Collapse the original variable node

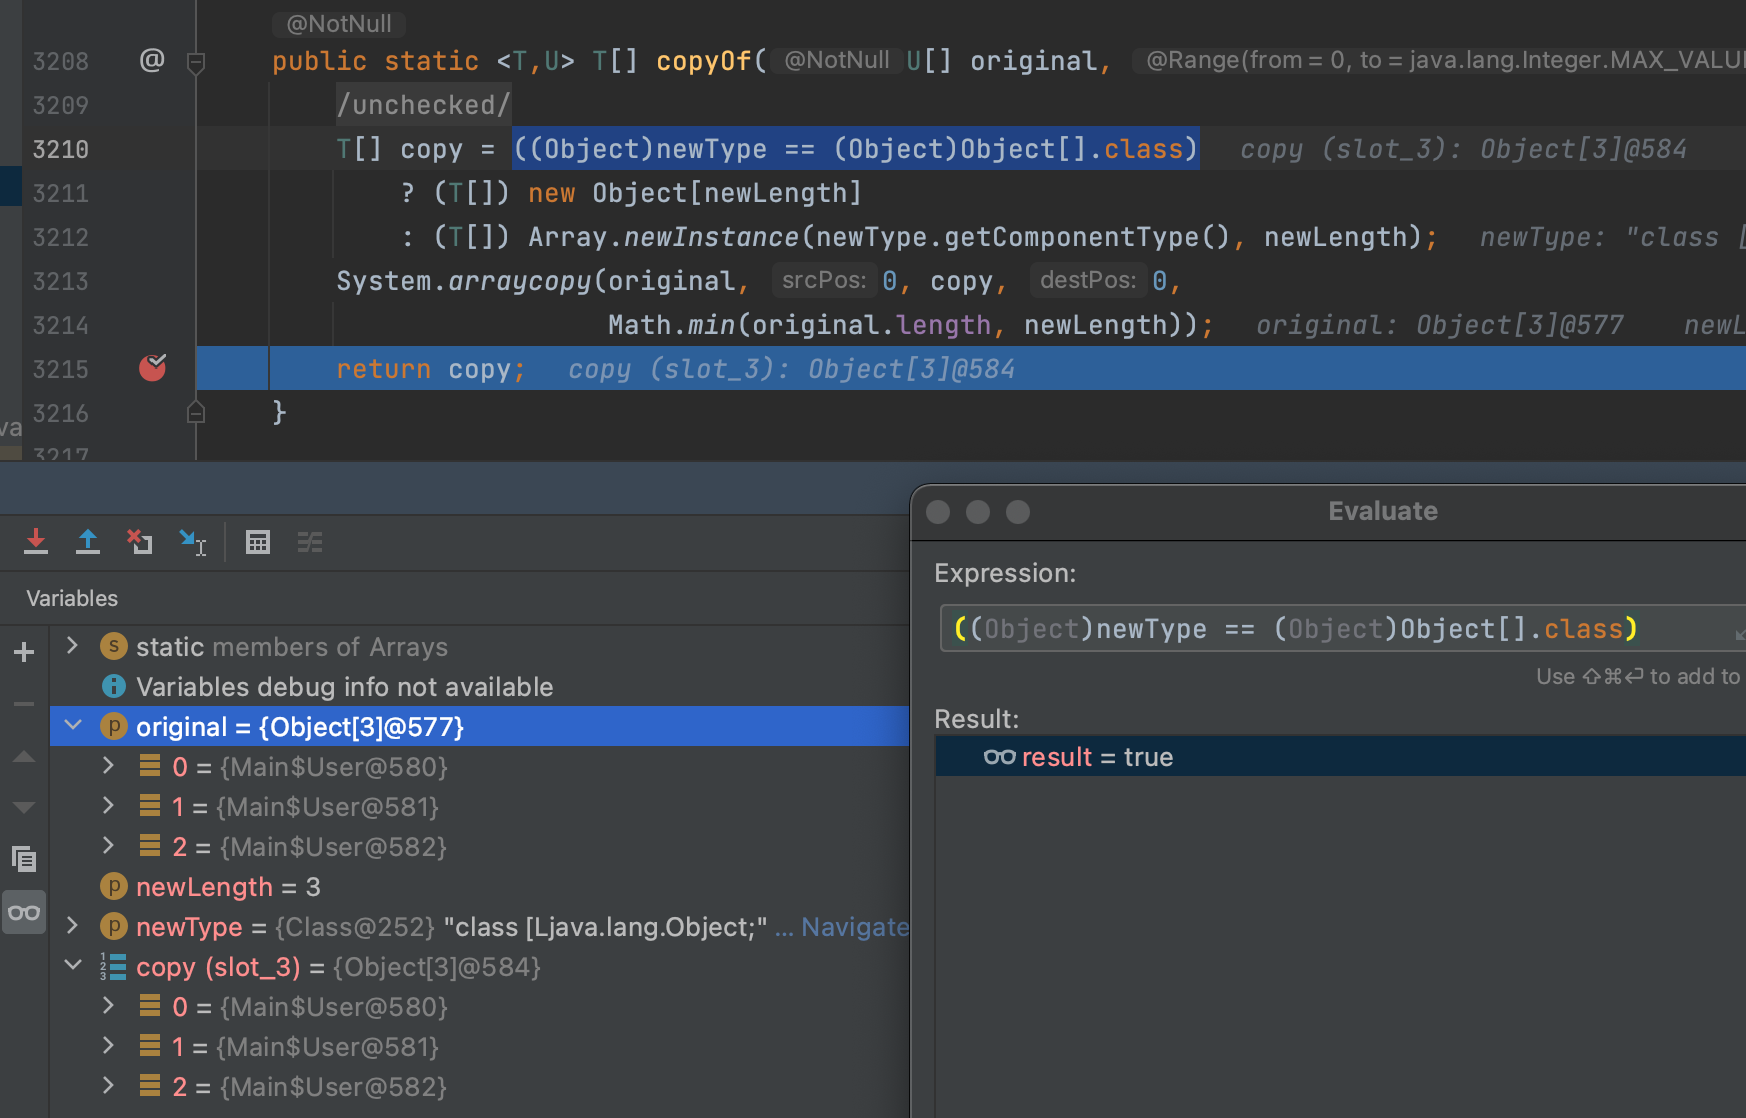pos(72,726)
